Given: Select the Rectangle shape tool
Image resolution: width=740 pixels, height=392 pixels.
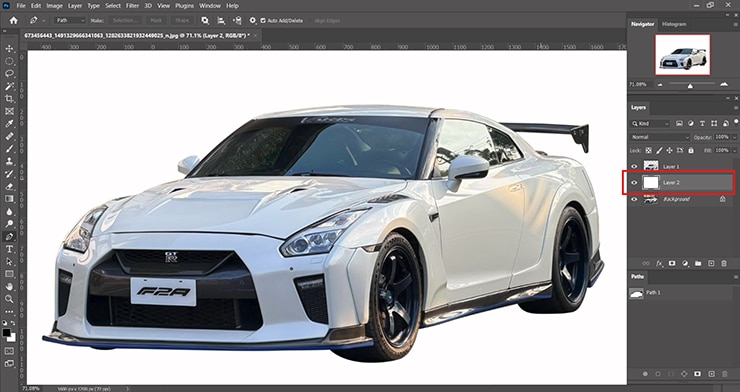Looking at the screenshot, I should click(x=9, y=274).
